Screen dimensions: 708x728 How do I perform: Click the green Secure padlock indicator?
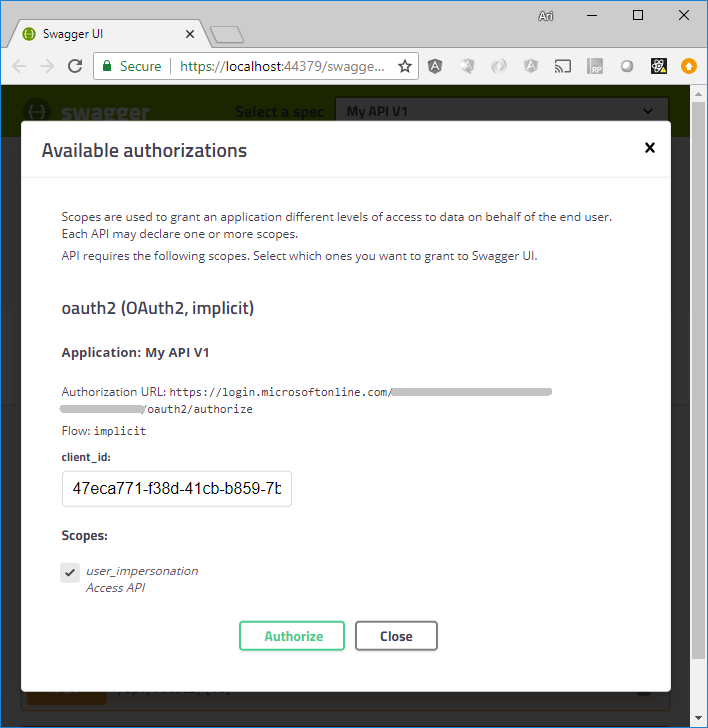(x=129, y=66)
